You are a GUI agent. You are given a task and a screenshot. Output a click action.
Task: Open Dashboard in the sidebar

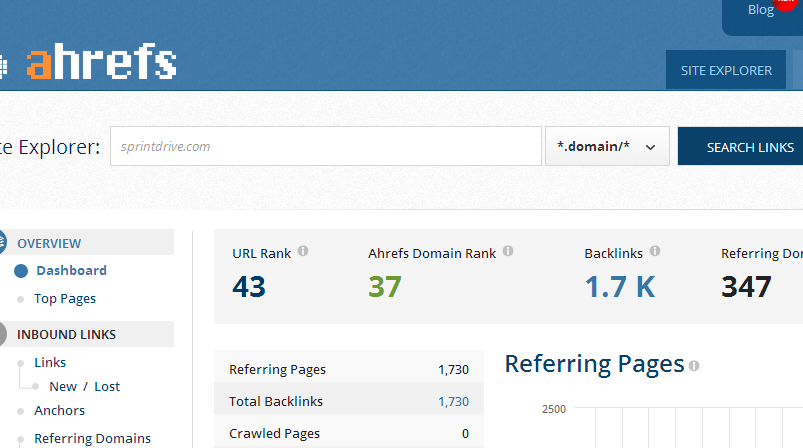tap(71, 270)
